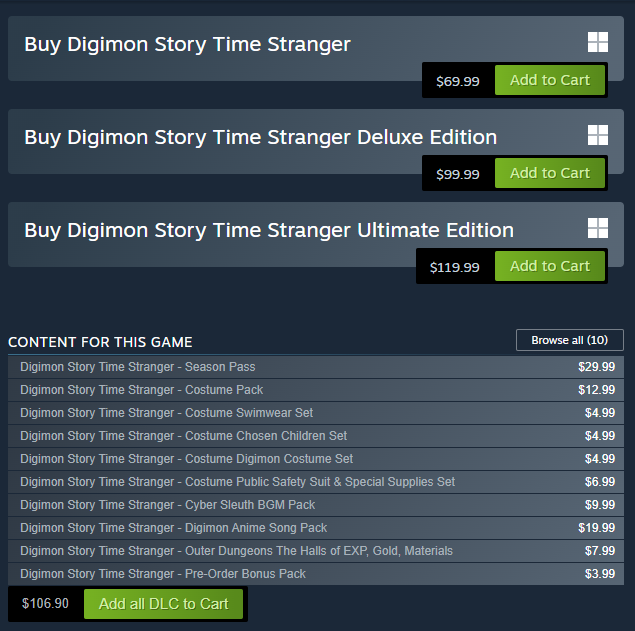Add the $69.99 standard edition to cart
Viewport: 635px width, 631px height.
(549, 80)
